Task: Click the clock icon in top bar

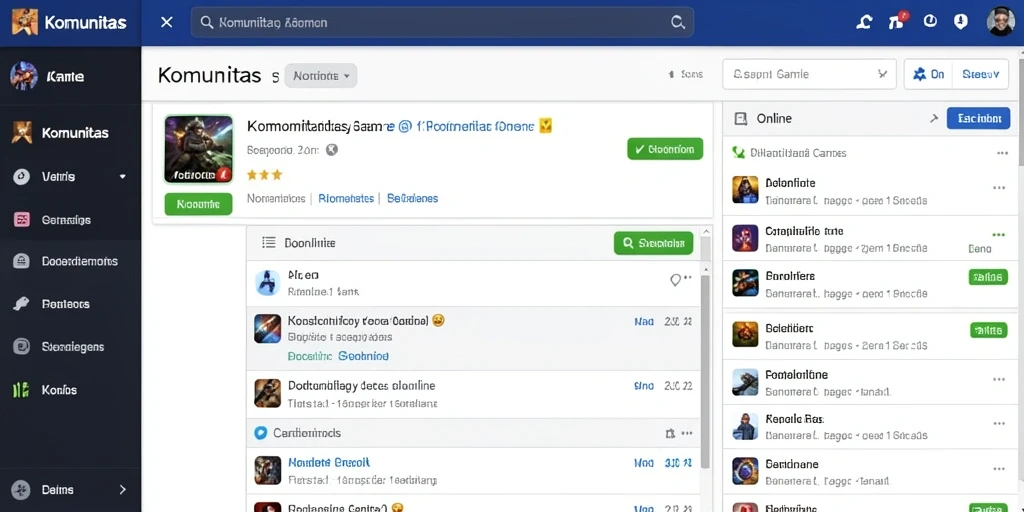Action: click(x=930, y=21)
